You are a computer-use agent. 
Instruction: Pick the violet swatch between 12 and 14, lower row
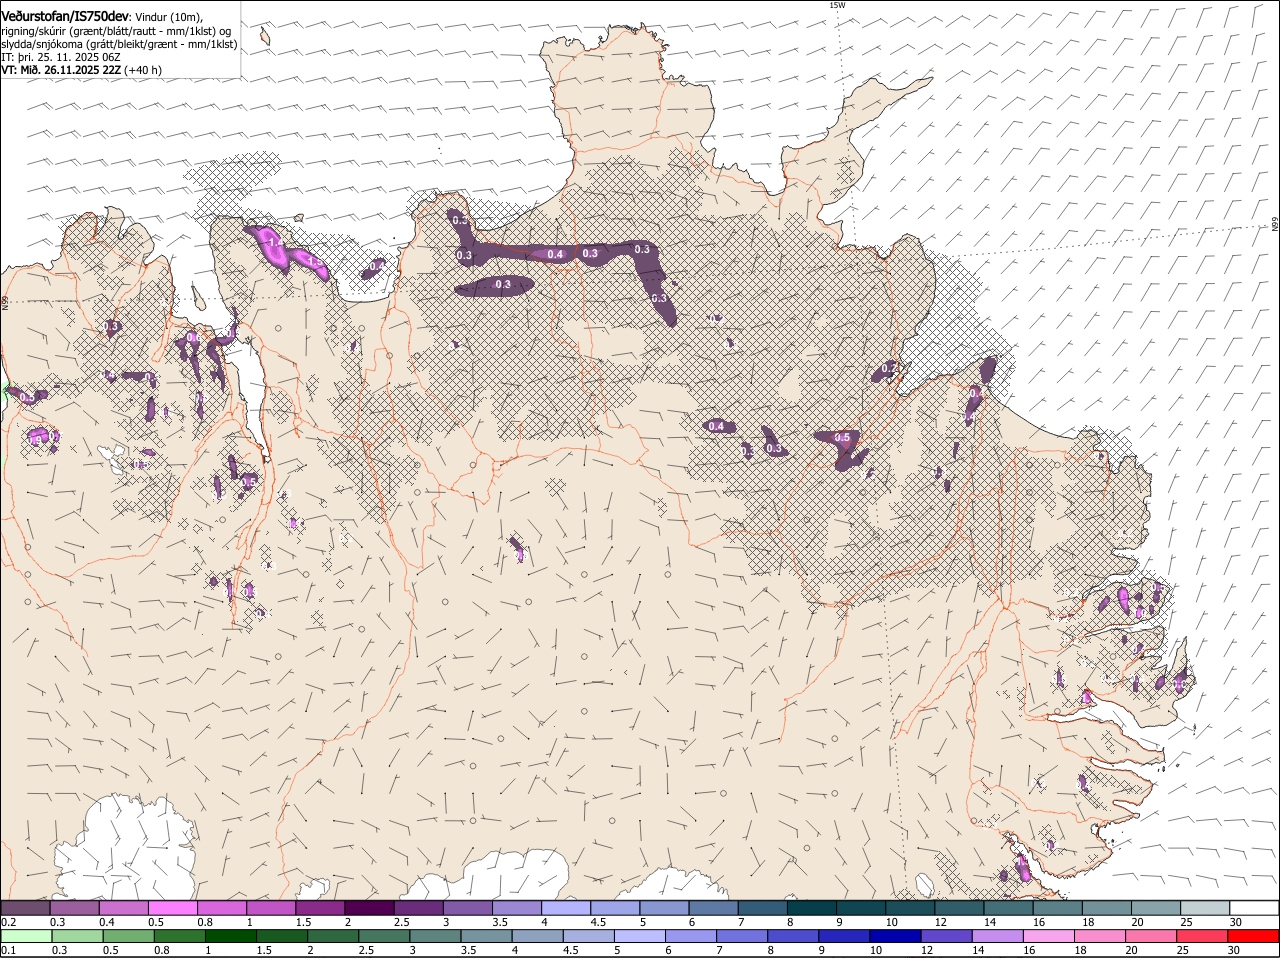pyautogui.click(x=947, y=936)
